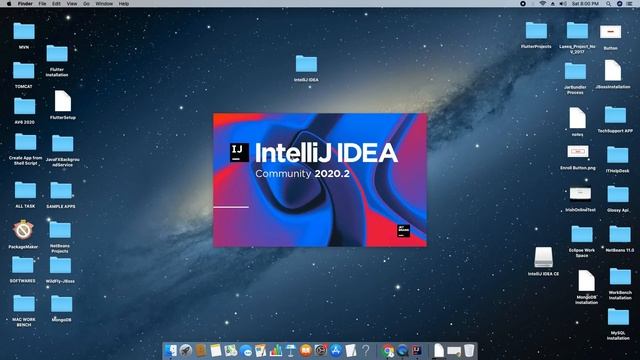640x360 pixels.
Task: Click the Wi-Fi status icon
Action: [x=542, y=4]
